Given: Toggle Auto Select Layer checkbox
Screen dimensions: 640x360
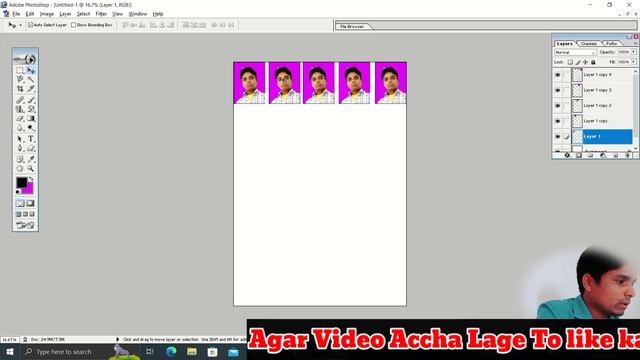Looking at the screenshot, I should coord(31,25).
